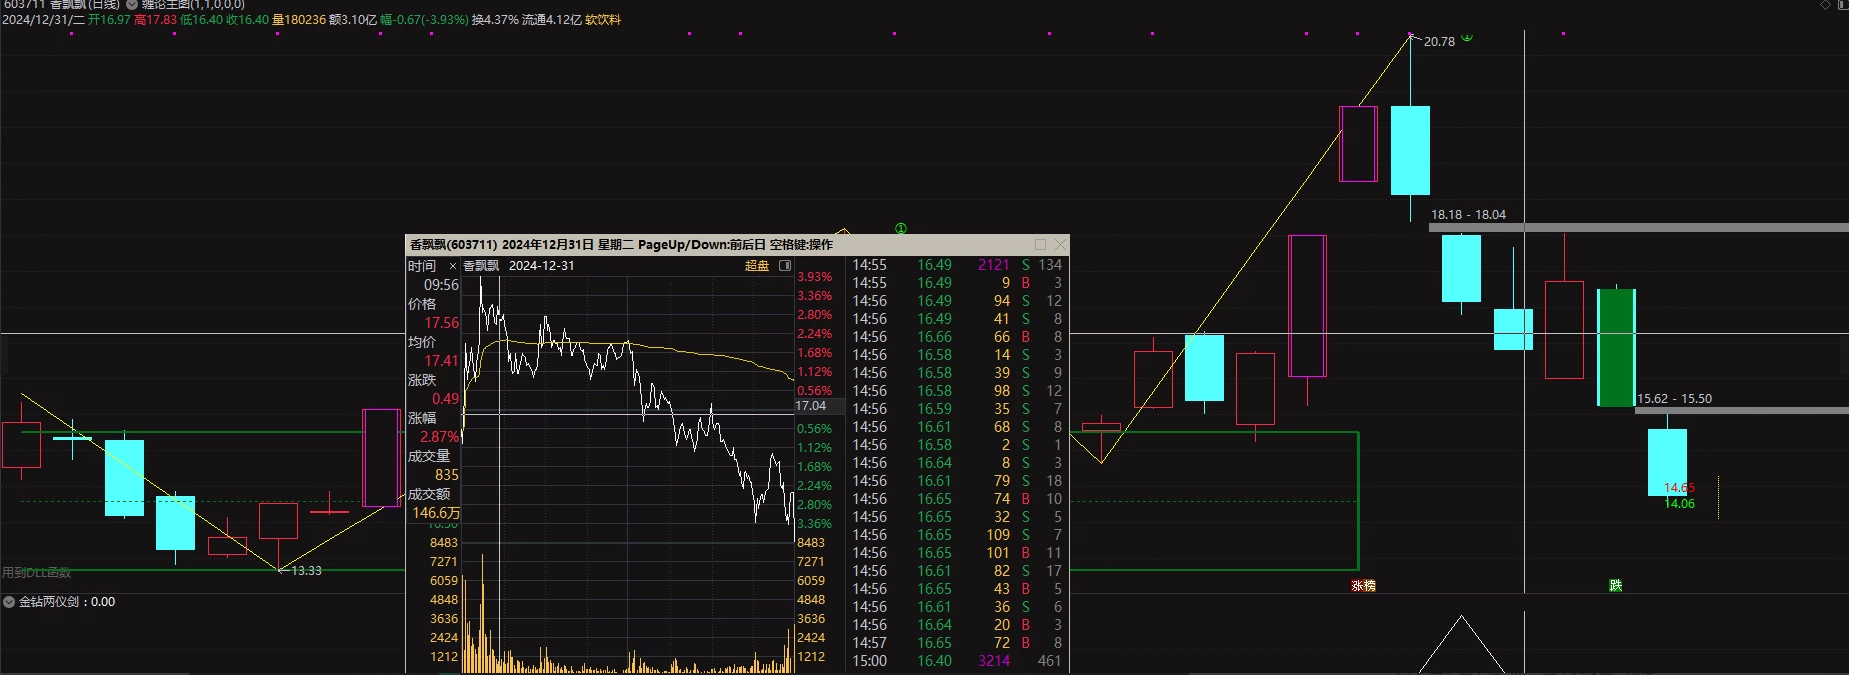Close the 香飘飘 intraday popup window
Screen dimensions: 1849x675
[x=1060, y=245]
